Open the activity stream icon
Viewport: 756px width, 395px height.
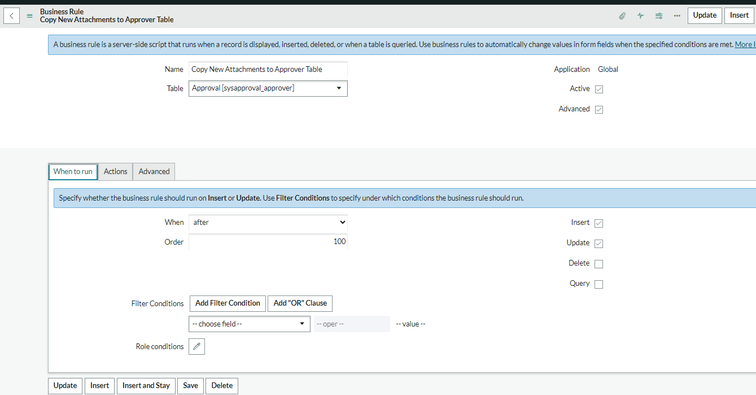coord(640,16)
